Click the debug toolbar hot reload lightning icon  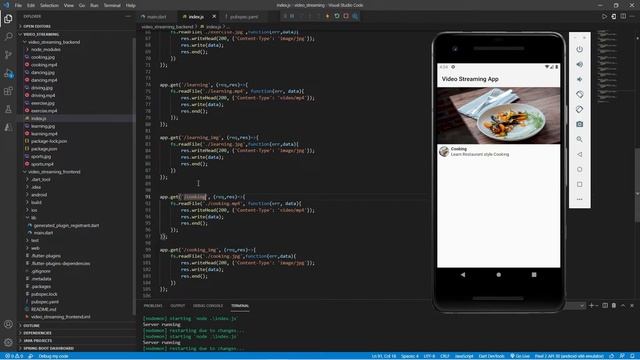click(327, 16)
